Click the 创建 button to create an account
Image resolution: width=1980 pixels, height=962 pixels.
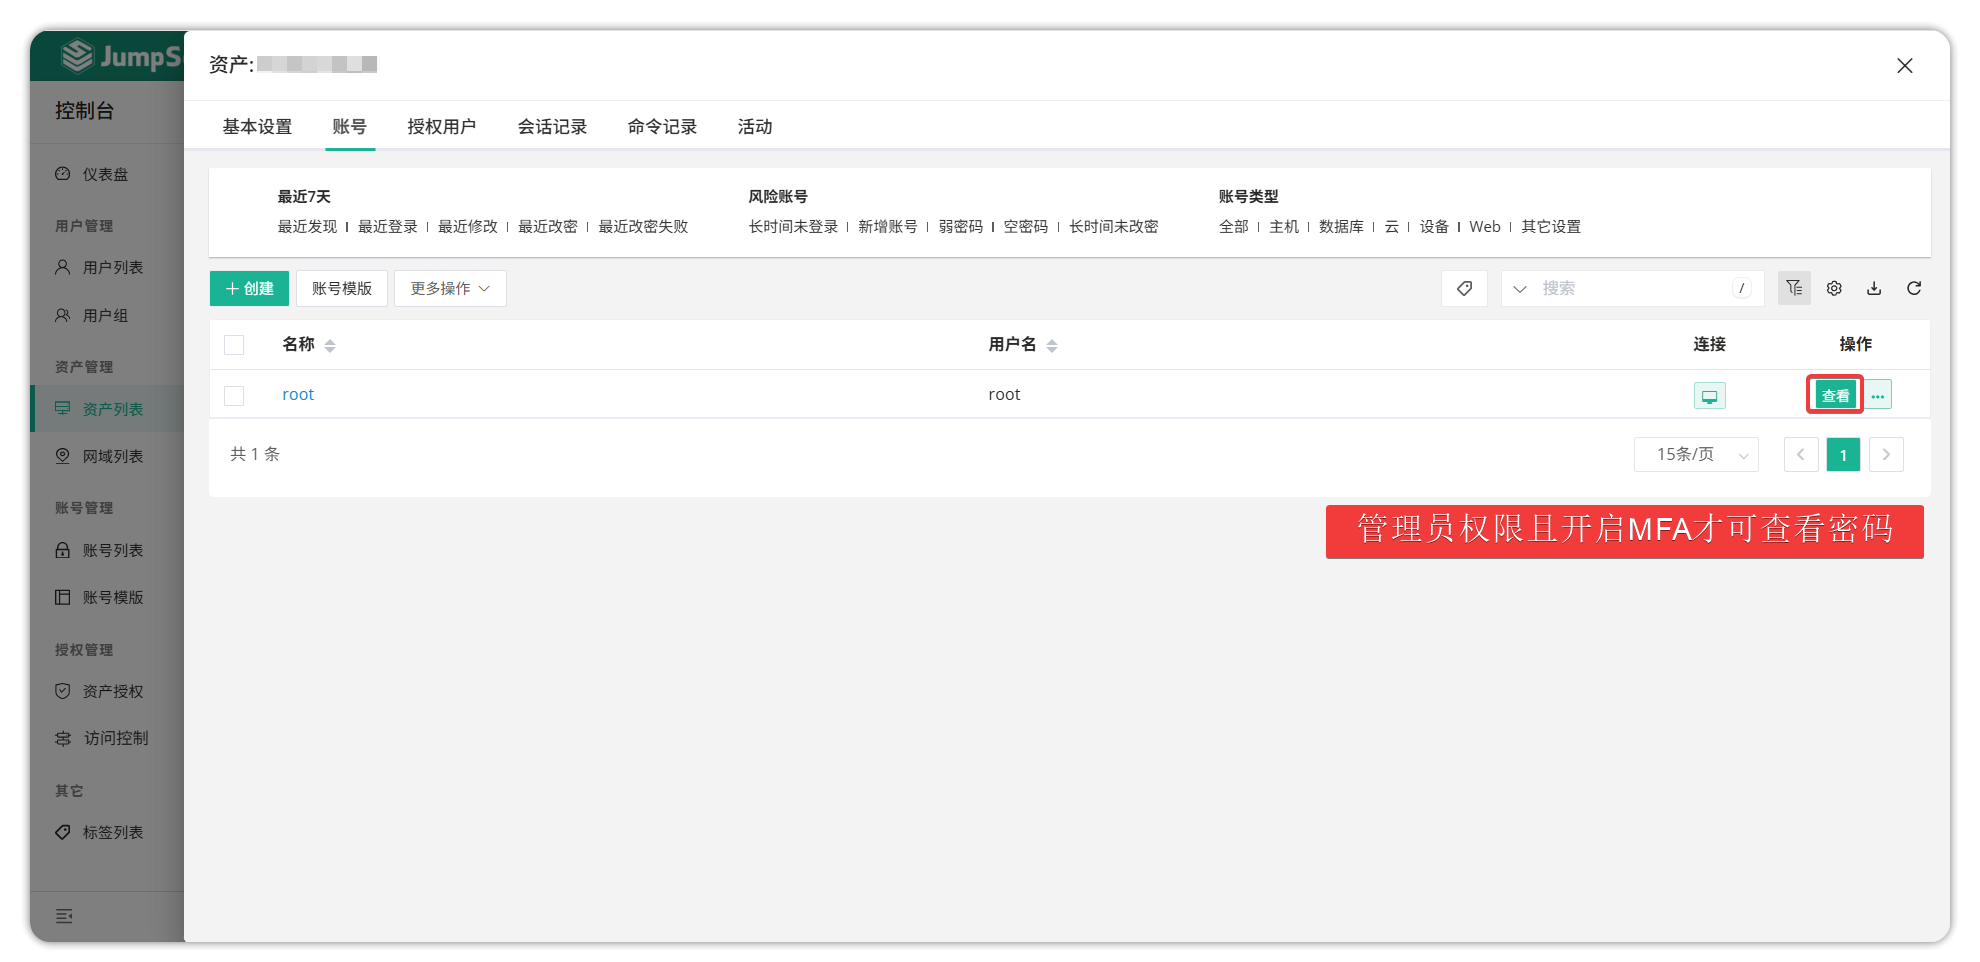(x=249, y=288)
